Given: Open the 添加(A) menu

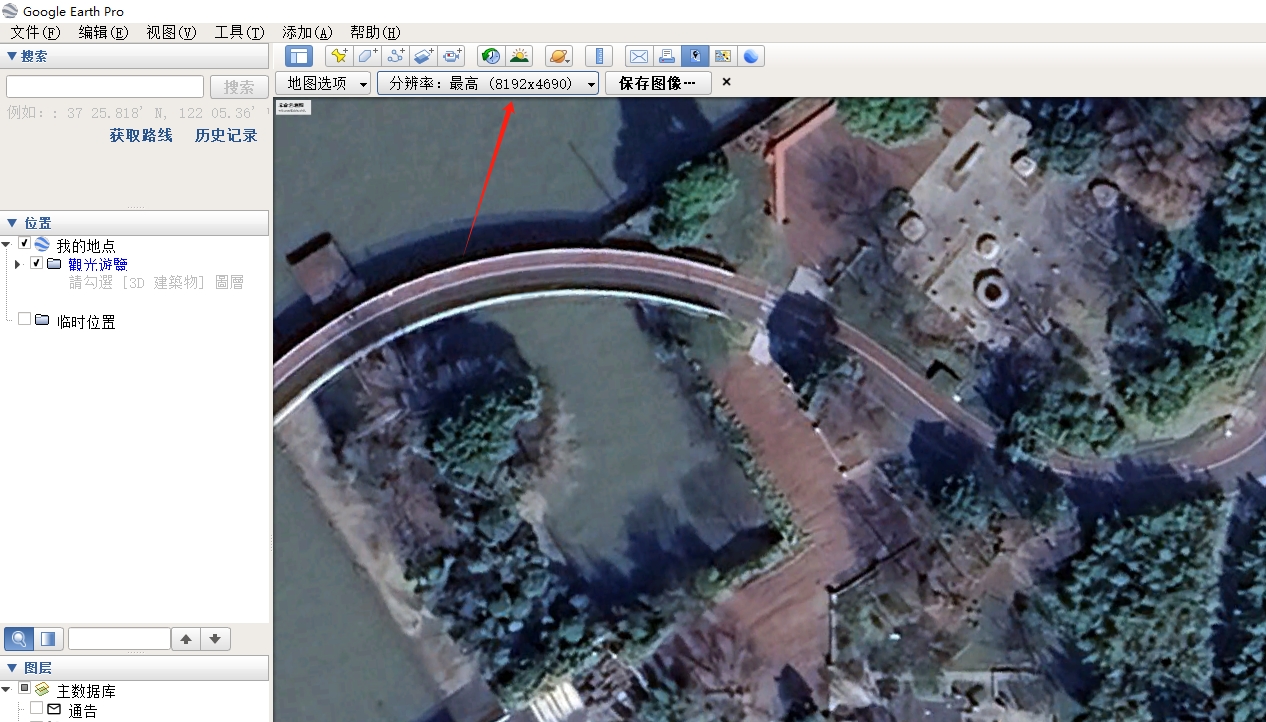Looking at the screenshot, I should point(308,32).
